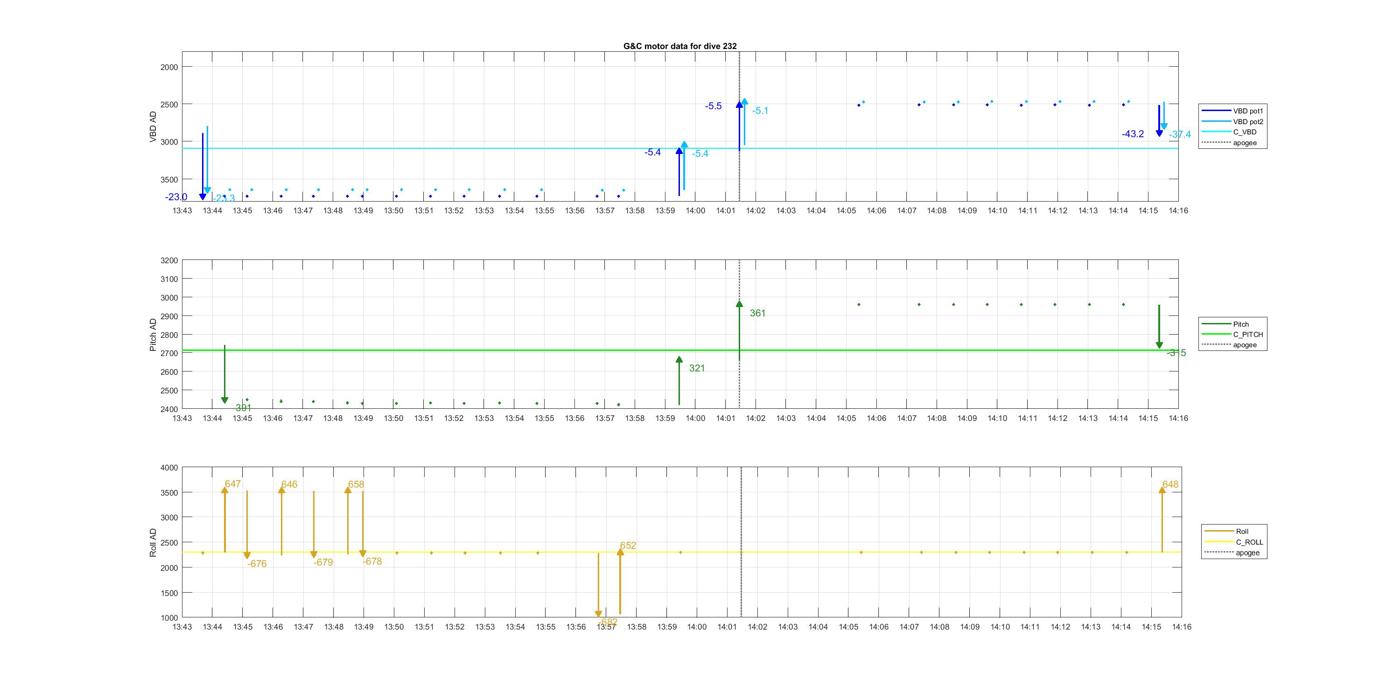
Task: Click the '2700' tick on the Pitch y-axis
Action: click(x=169, y=354)
